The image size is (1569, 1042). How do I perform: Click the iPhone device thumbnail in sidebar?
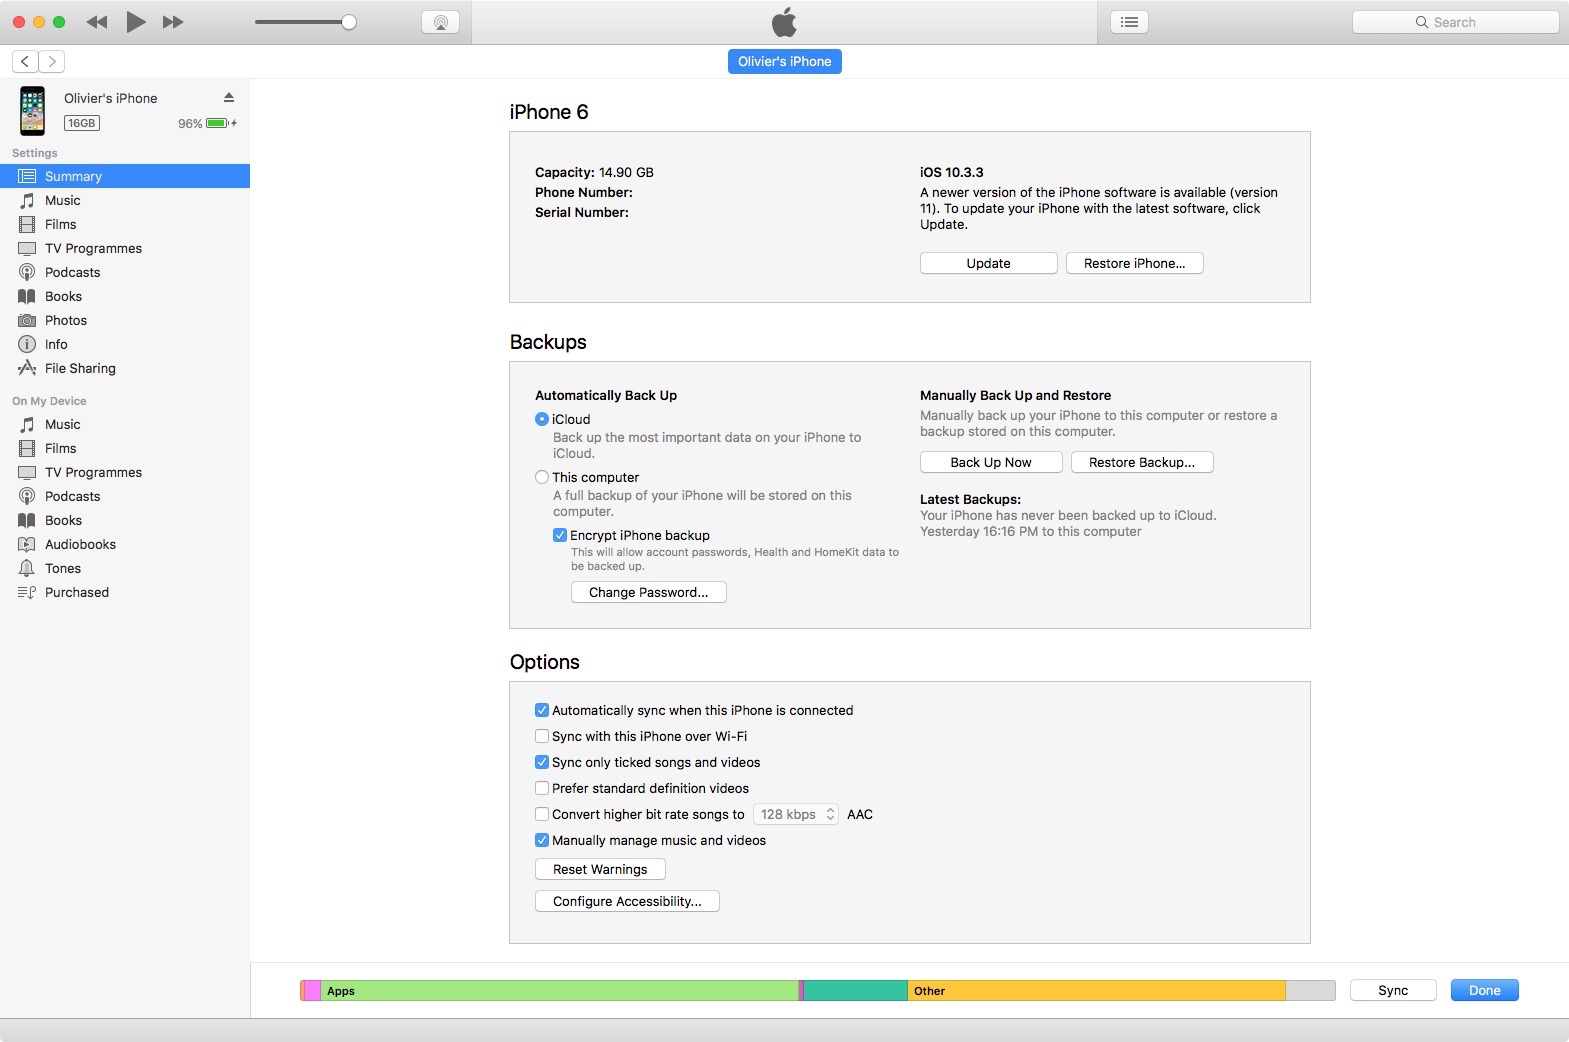[33, 110]
